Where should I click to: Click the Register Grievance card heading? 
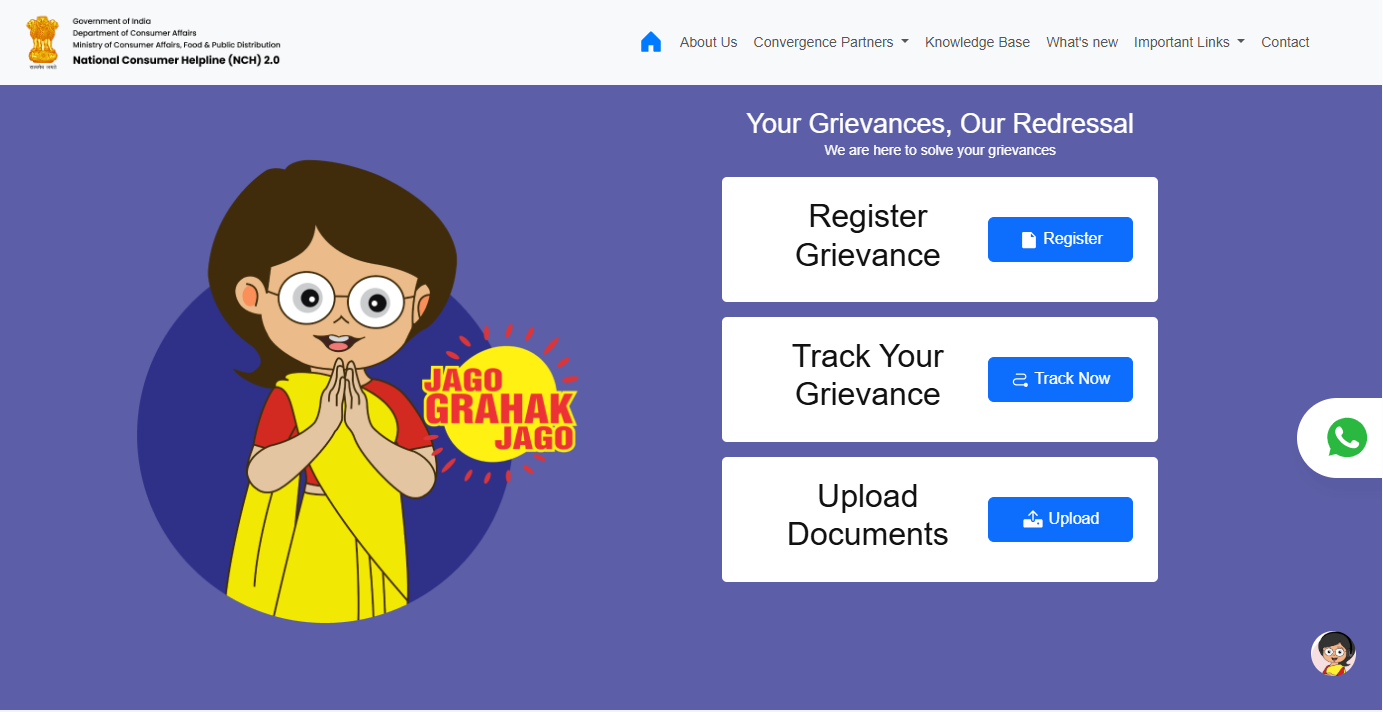coord(867,236)
